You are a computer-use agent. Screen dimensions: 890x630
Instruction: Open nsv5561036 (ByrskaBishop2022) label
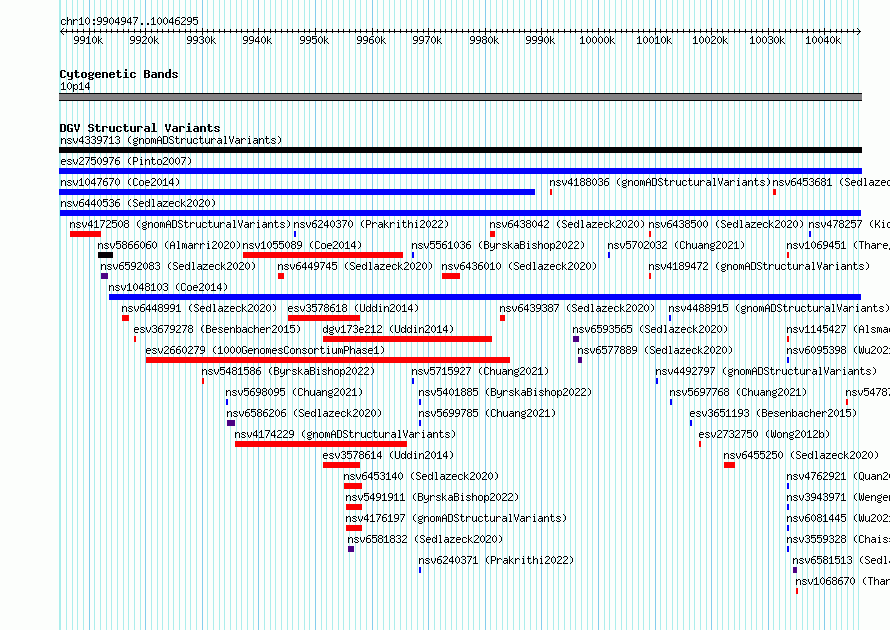click(x=498, y=245)
